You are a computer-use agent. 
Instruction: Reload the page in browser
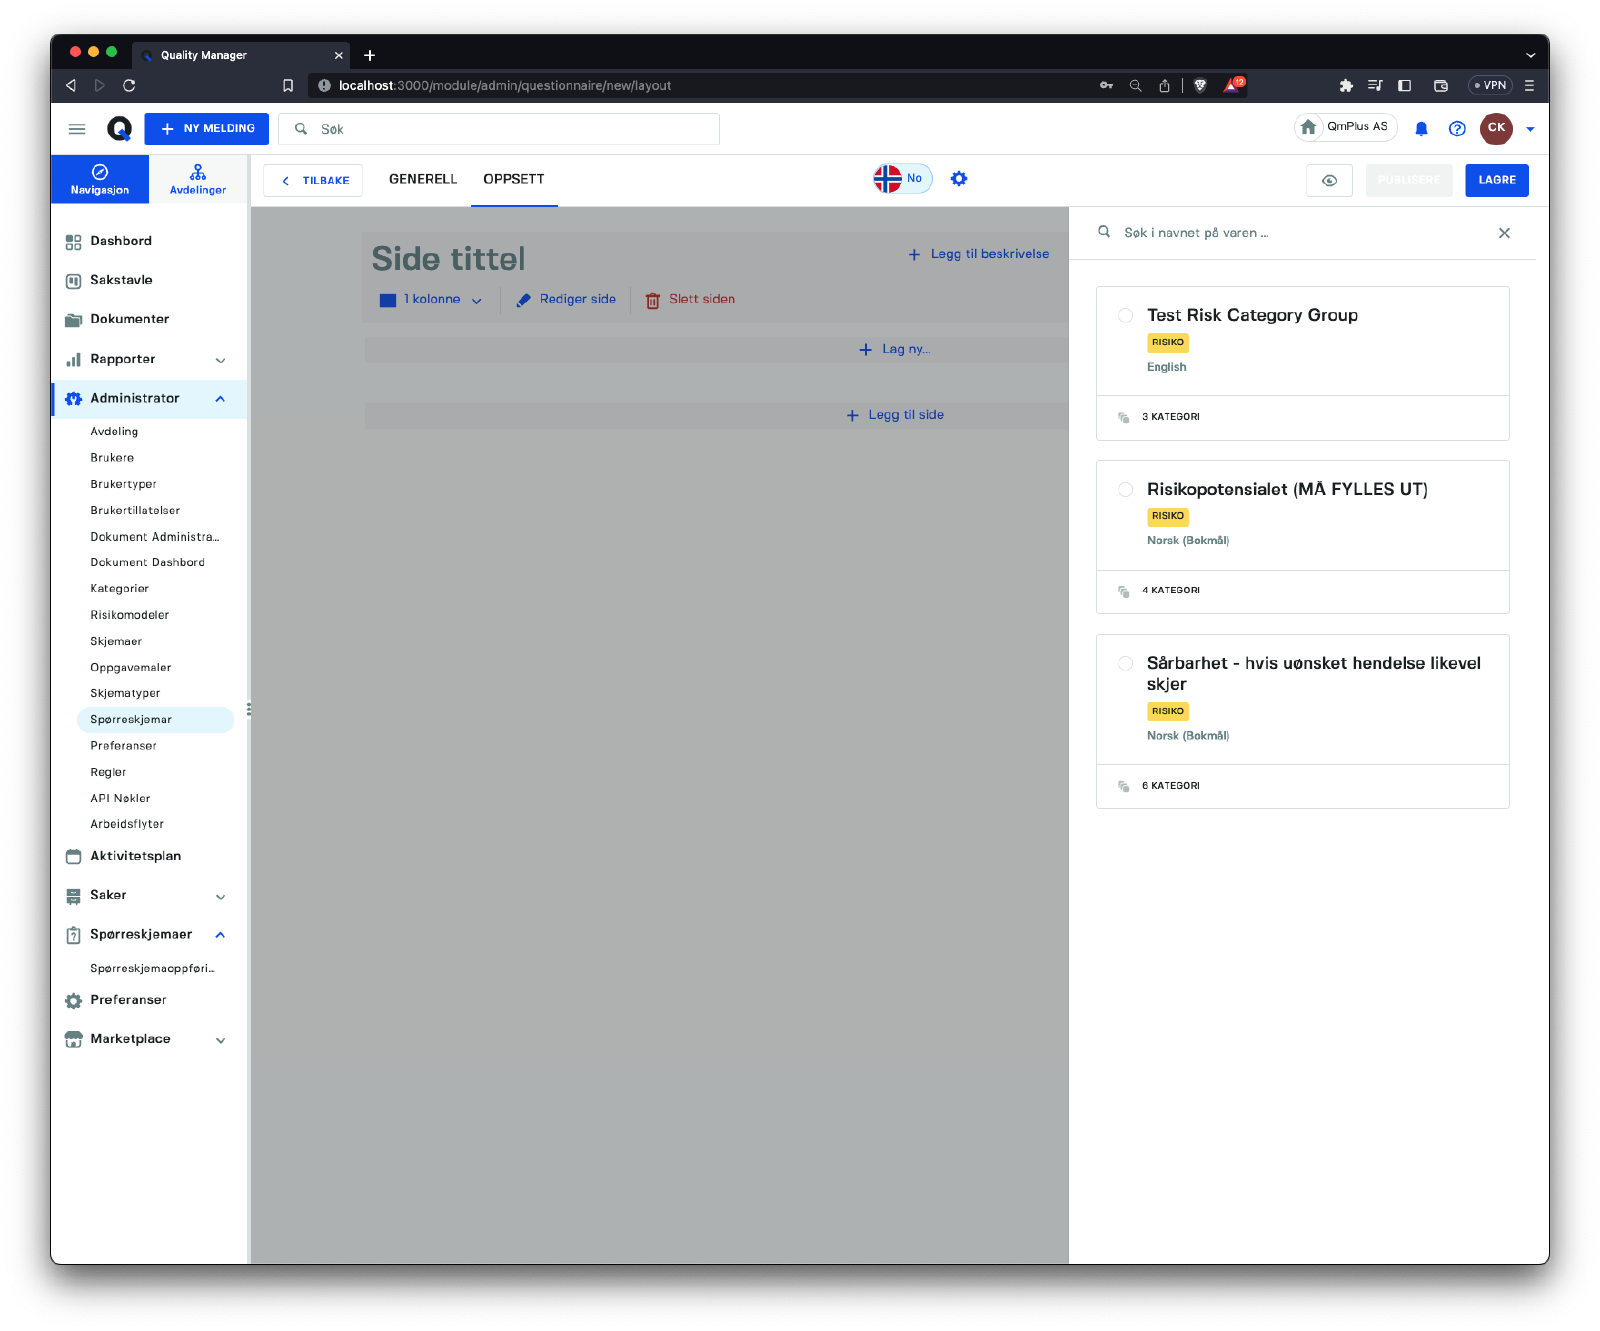[129, 86]
